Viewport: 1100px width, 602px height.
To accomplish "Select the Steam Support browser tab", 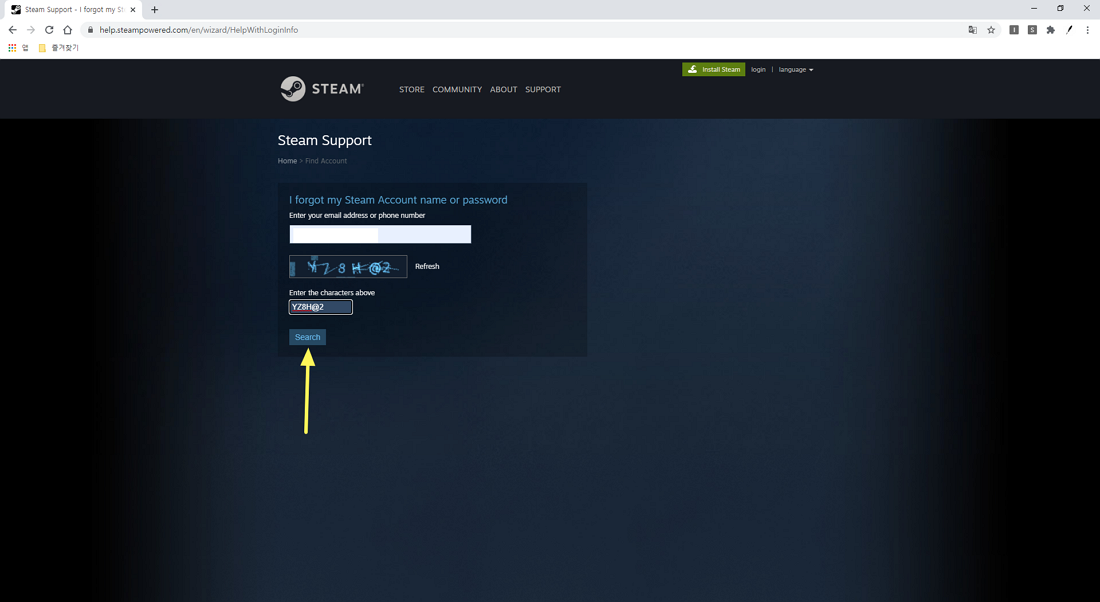I will (x=72, y=10).
